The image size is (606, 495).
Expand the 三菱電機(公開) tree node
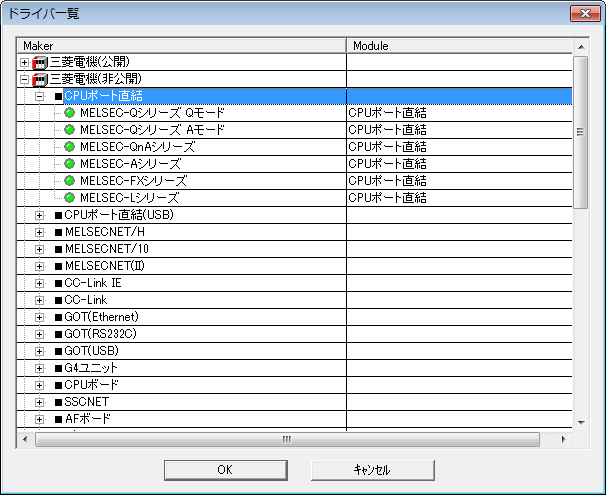coord(24,62)
